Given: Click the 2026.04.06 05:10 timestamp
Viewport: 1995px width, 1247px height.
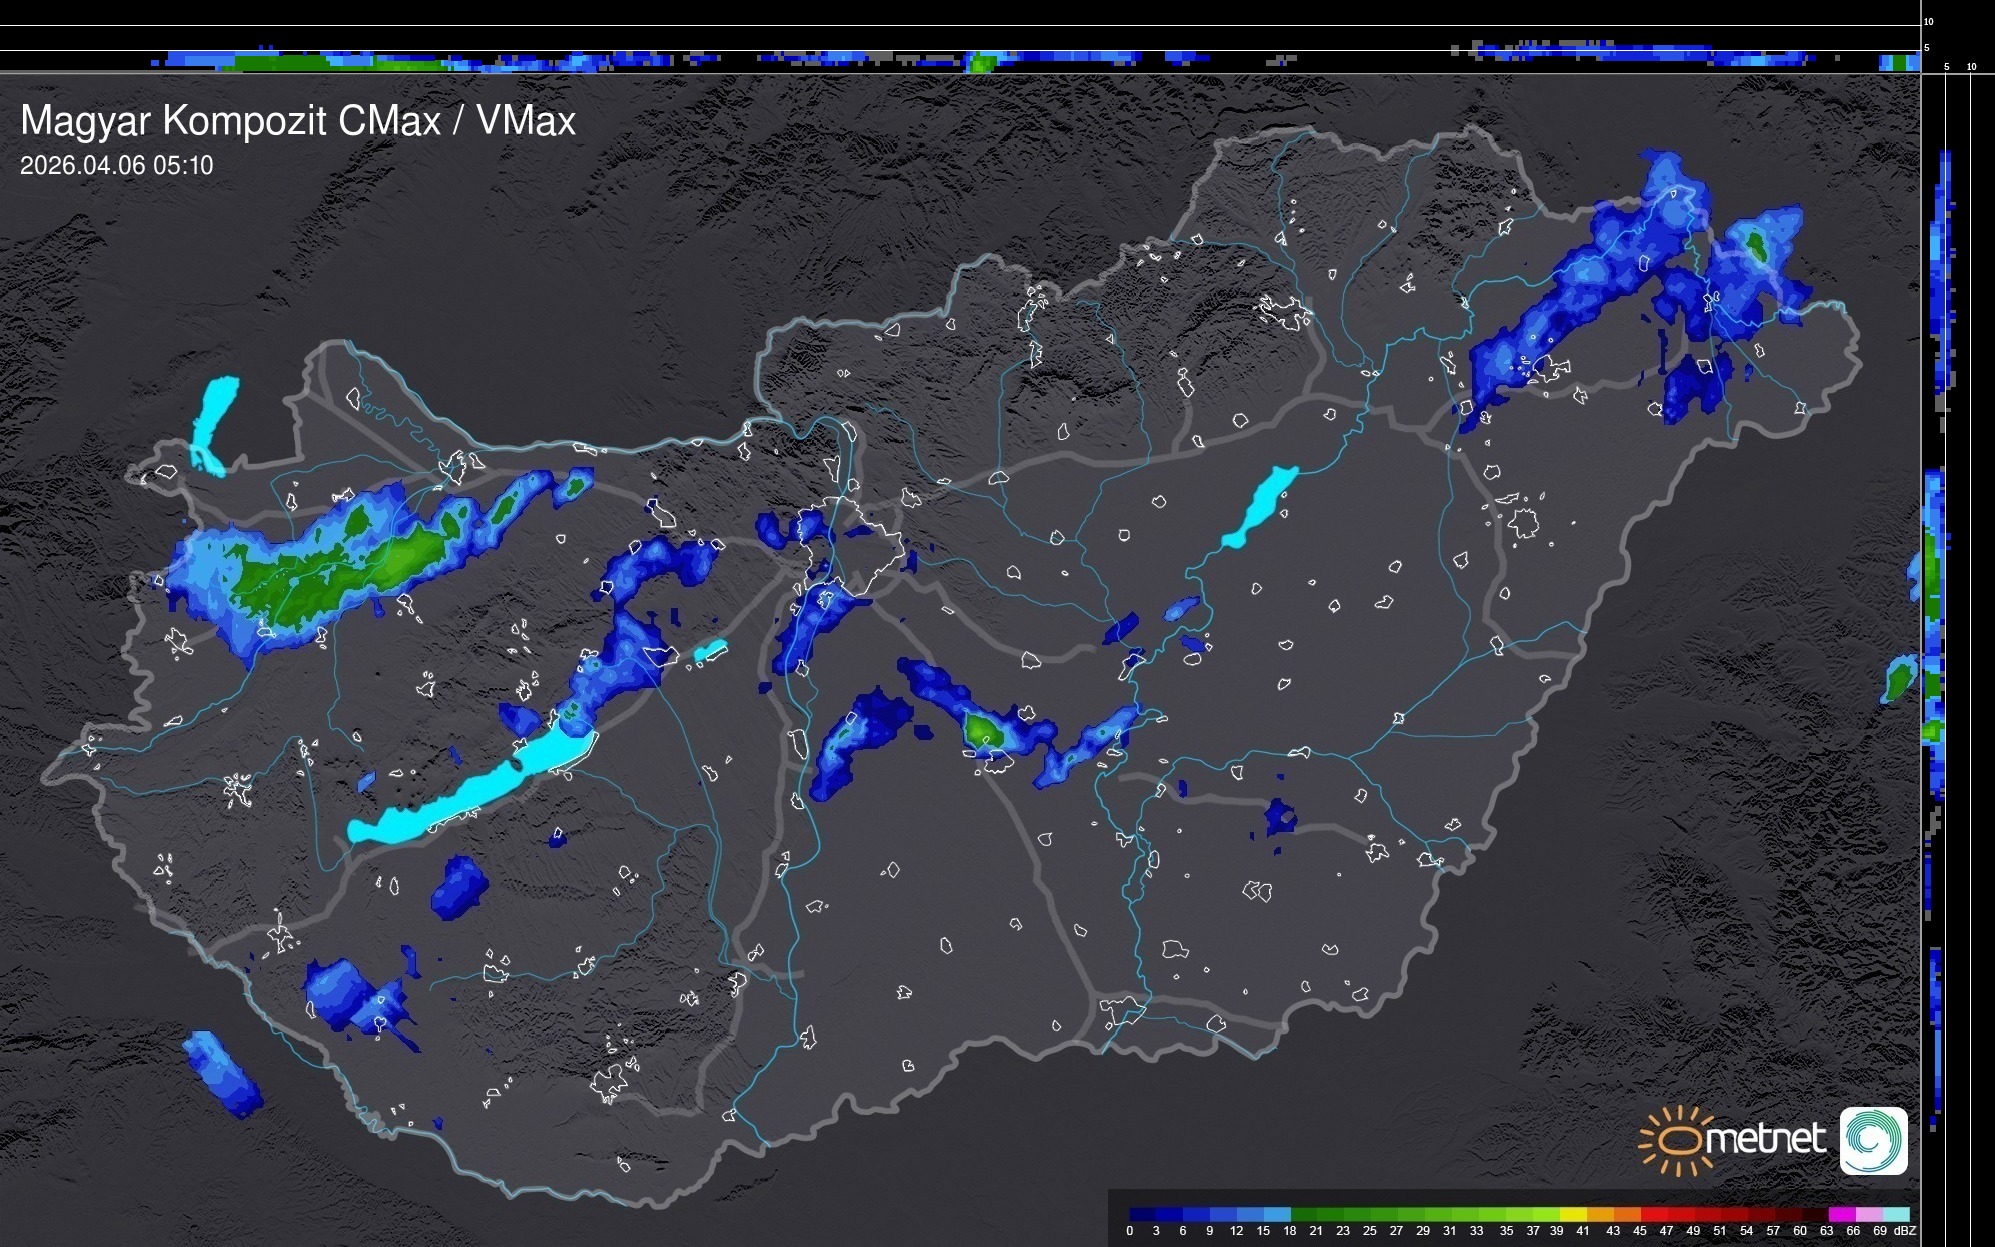Looking at the screenshot, I should (117, 166).
